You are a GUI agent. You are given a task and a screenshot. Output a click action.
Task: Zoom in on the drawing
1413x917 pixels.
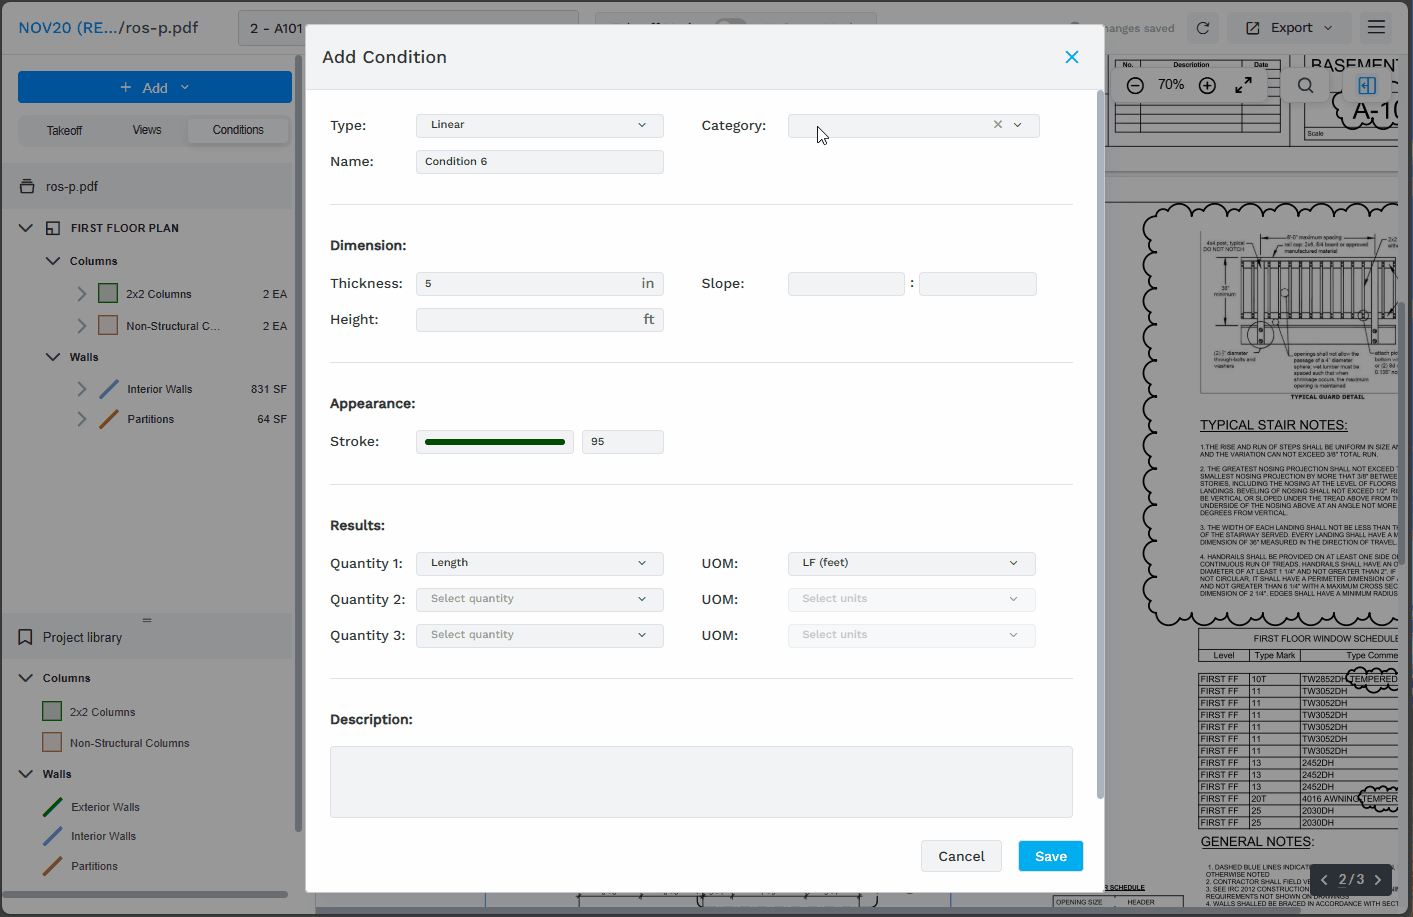tap(1207, 86)
